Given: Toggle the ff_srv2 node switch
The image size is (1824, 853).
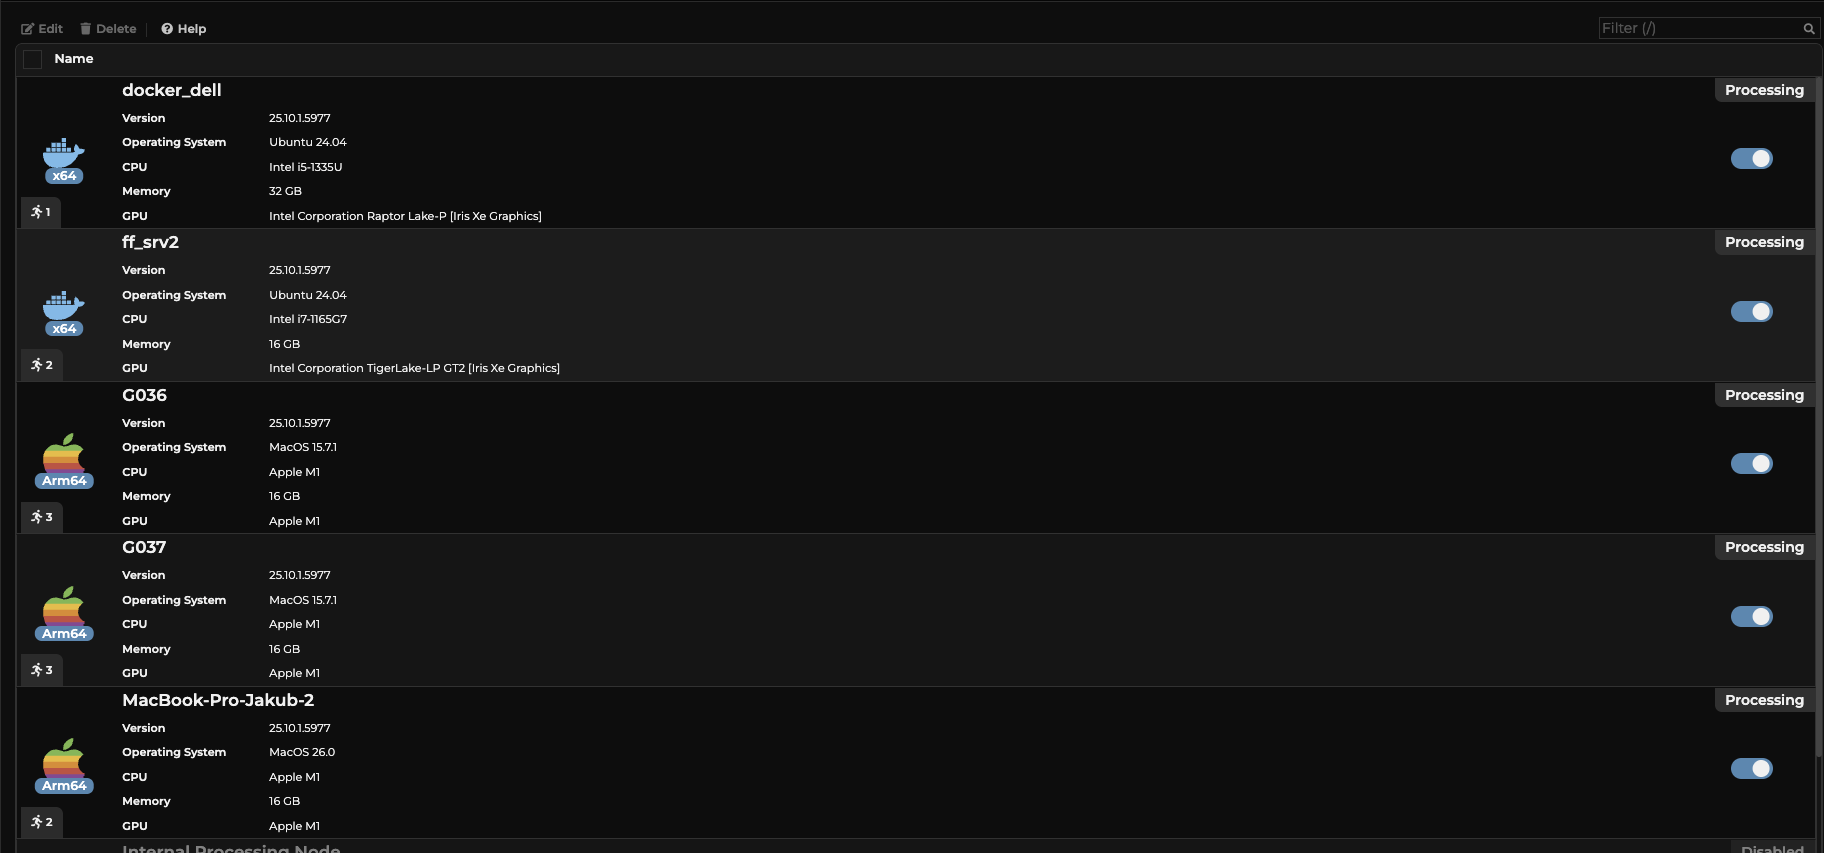Looking at the screenshot, I should 1751,312.
